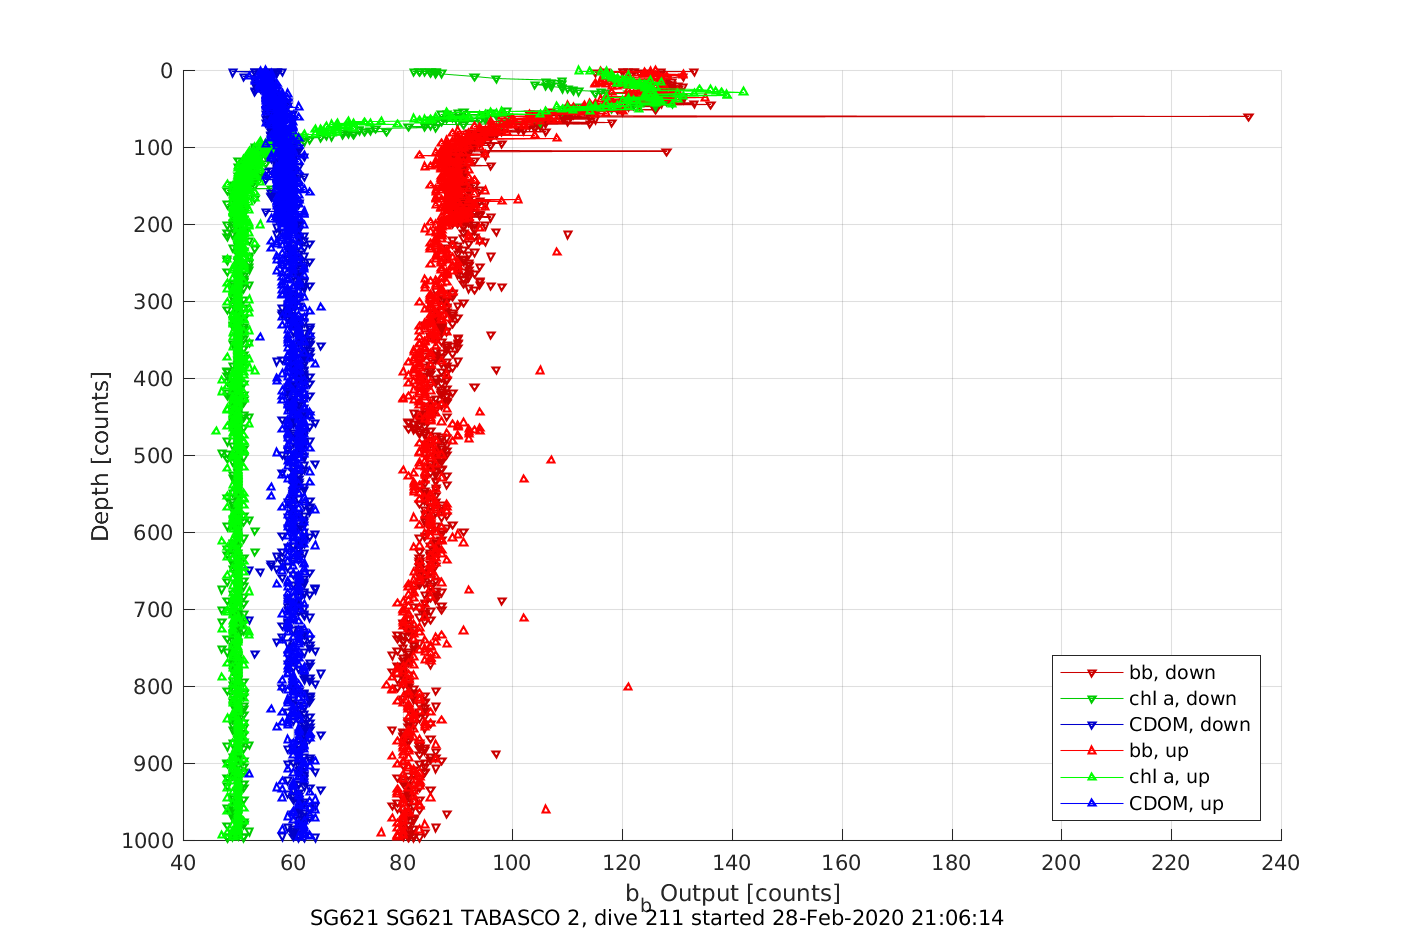Click y-axis tick label 900
Screen dimensions: 1417x945
(x=154, y=764)
